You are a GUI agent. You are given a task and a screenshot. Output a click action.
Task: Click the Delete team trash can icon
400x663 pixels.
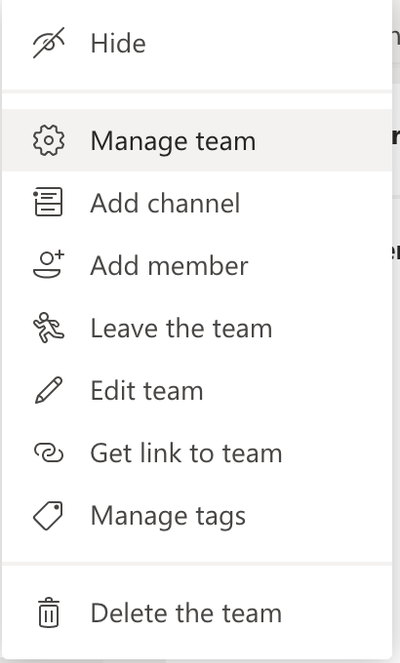(x=49, y=613)
